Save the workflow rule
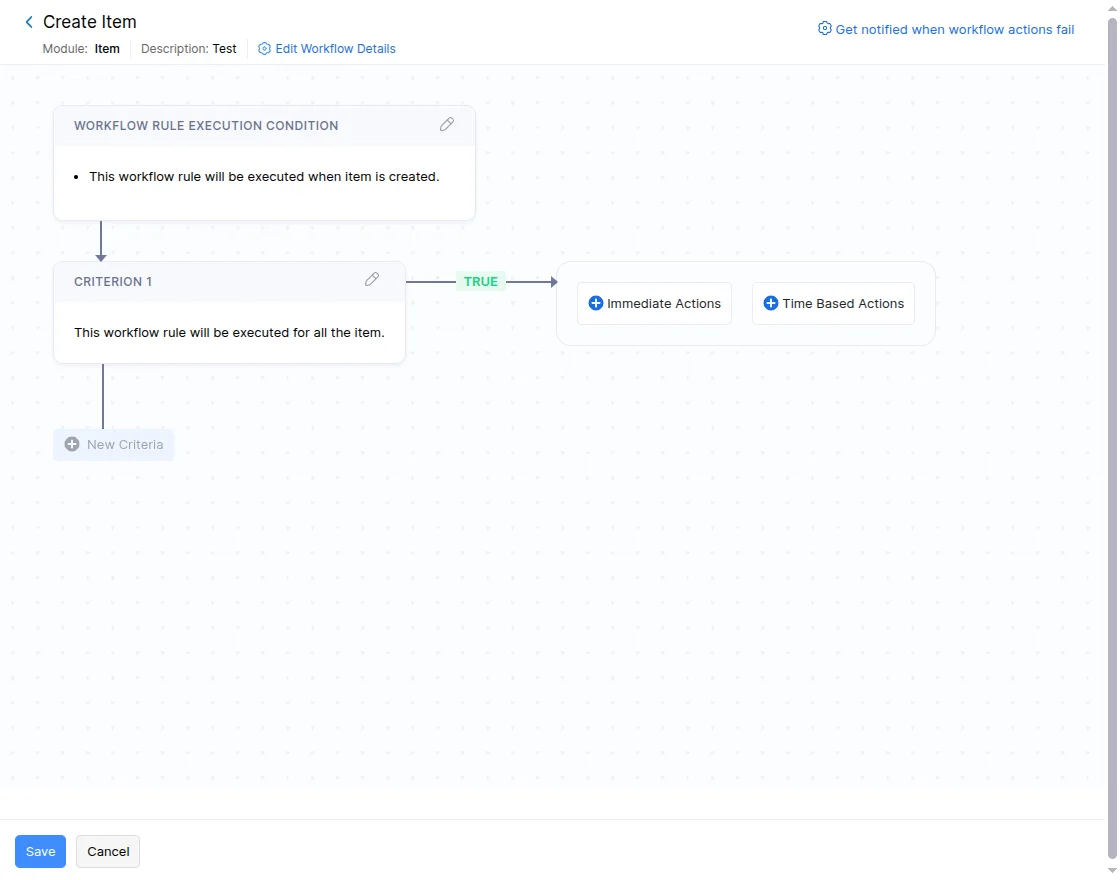1120x880 pixels. coord(41,851)
